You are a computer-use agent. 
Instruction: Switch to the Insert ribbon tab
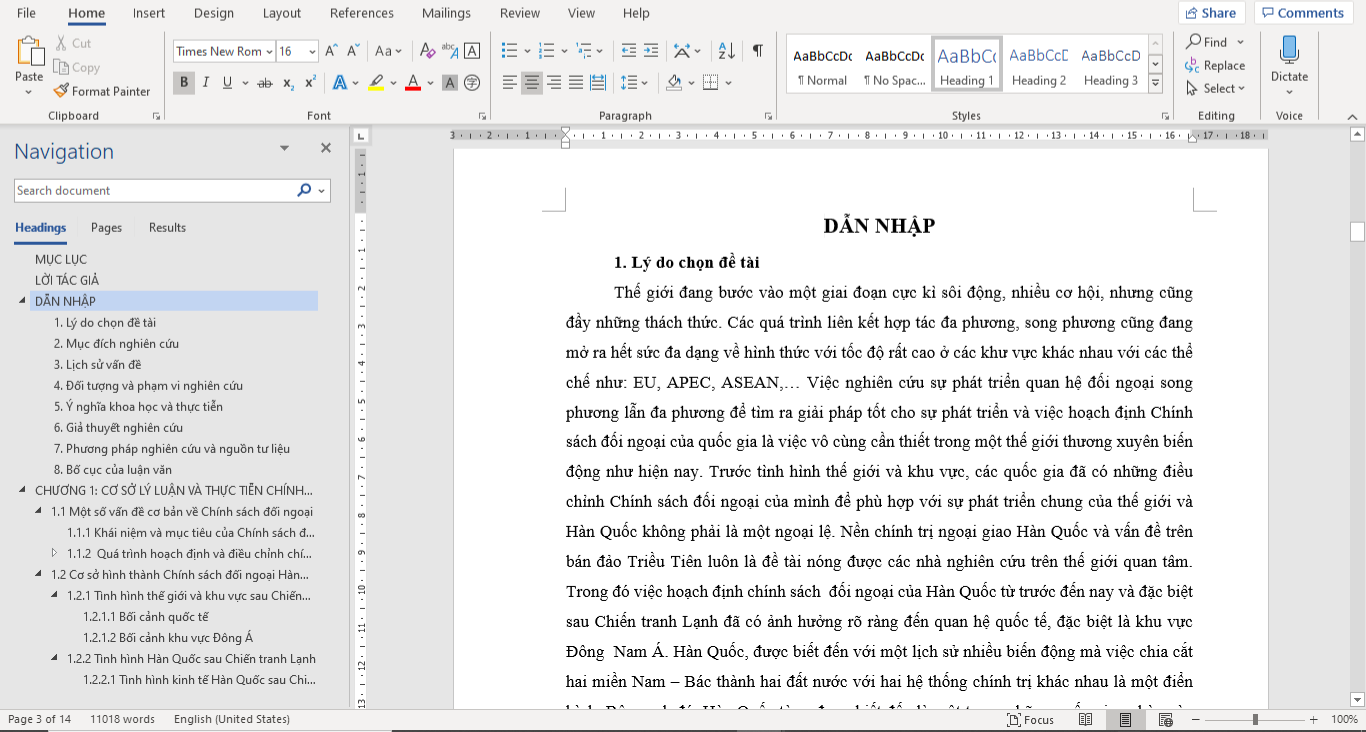click(x=149, y=13)
